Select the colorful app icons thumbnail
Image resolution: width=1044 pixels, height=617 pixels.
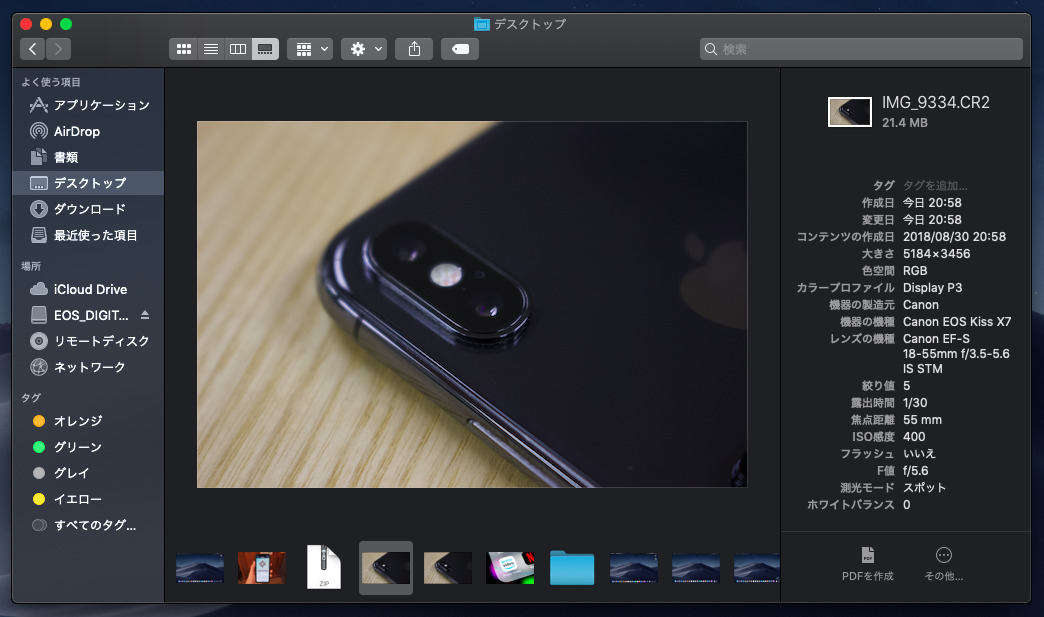(x=510, y=568)
